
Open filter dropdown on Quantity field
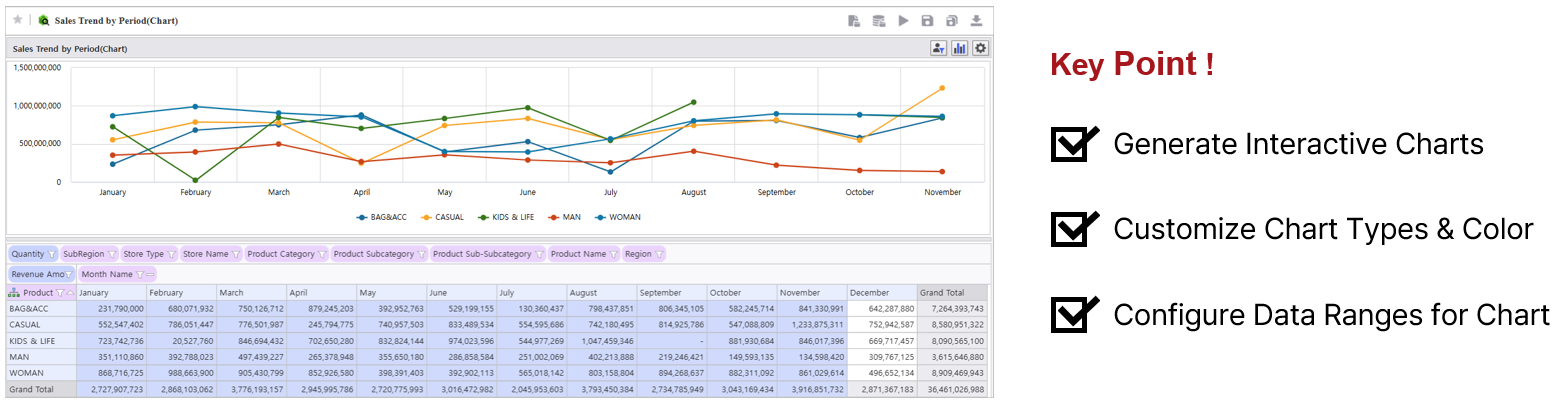click(51, 254)
